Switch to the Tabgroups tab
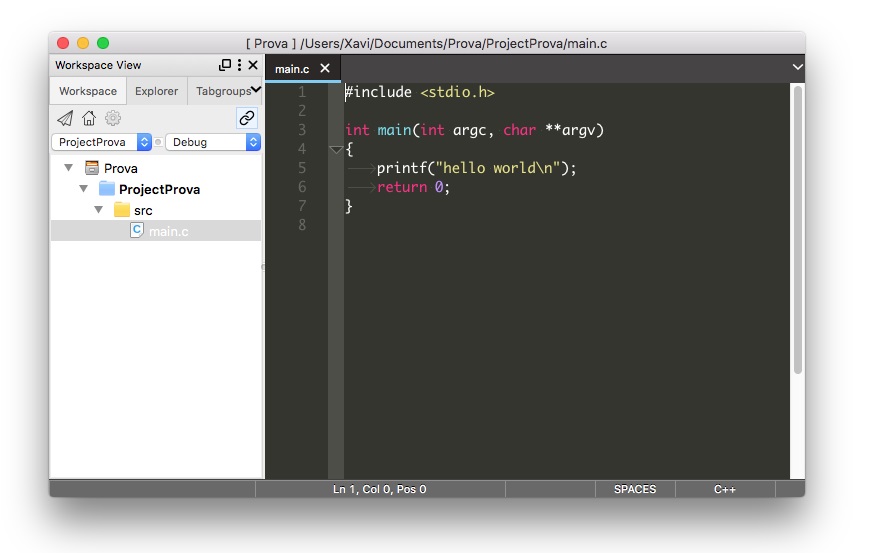Viewport: 871px width, 553px height. tap(222, 91)
